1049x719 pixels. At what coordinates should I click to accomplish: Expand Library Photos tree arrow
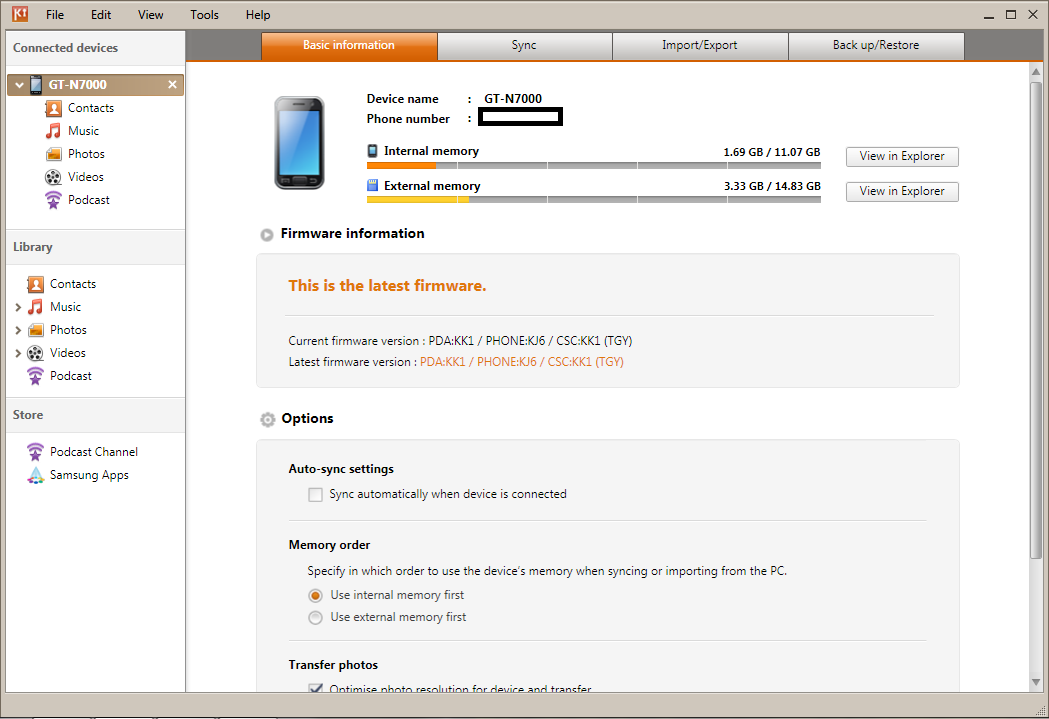[18, 330]
